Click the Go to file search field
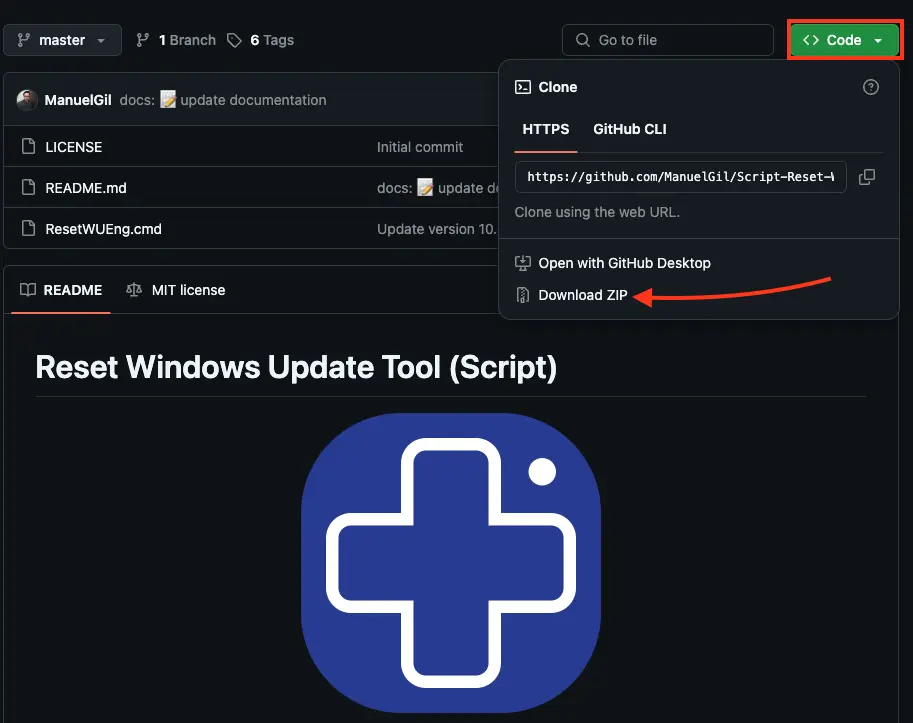Image resolution: width=913 pixels, height=723 pixels. [668, 40]
